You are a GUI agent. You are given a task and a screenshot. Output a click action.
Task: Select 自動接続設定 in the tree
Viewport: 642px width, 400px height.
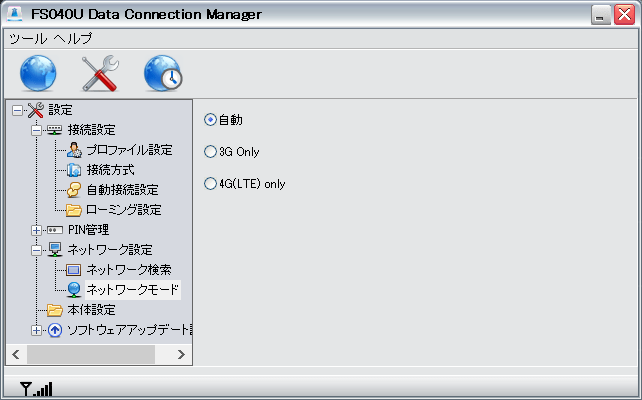pos(122,190)
